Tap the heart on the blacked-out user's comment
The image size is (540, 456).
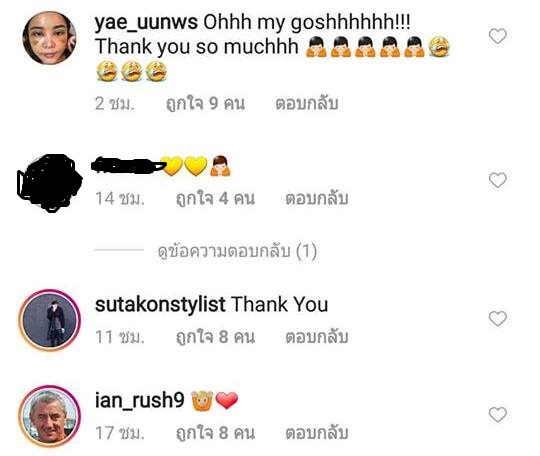tap(498, 180)
